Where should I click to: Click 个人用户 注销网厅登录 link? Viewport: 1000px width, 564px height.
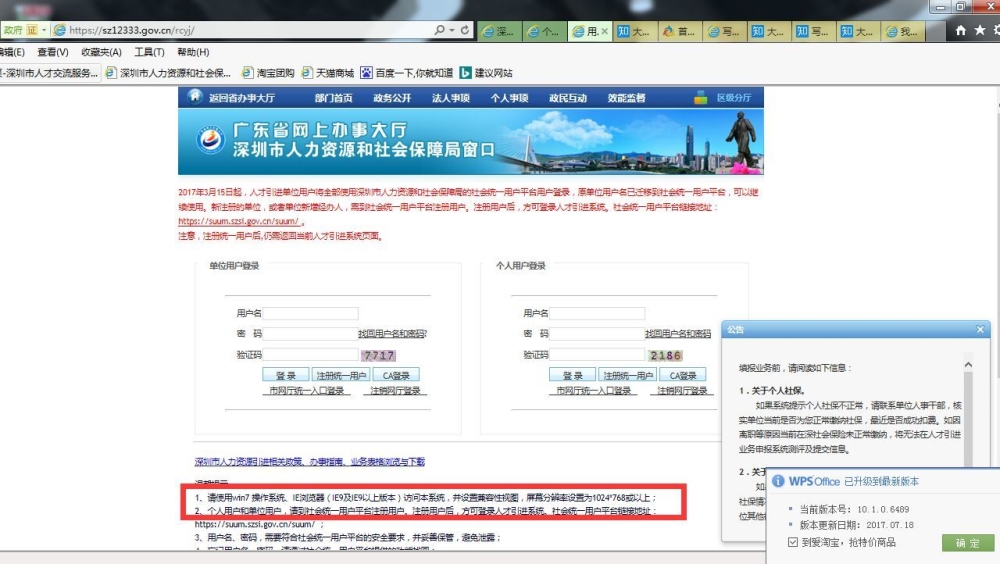tap(682, 390)
